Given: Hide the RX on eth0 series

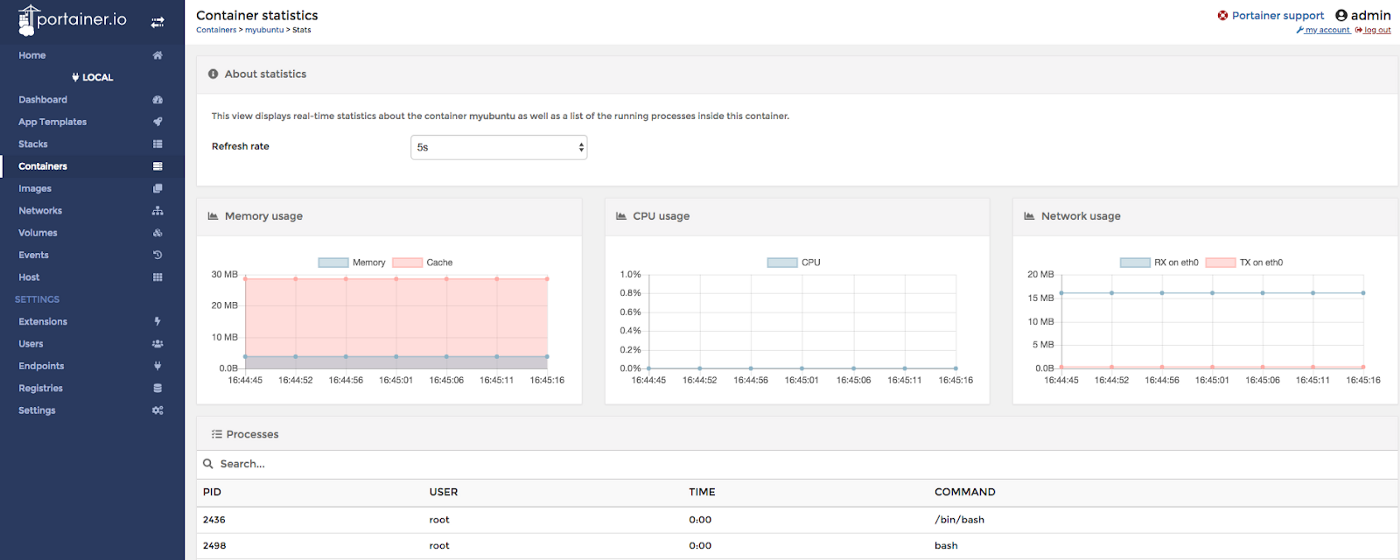Looking at the screenshot, I should tap(1150, 263).
